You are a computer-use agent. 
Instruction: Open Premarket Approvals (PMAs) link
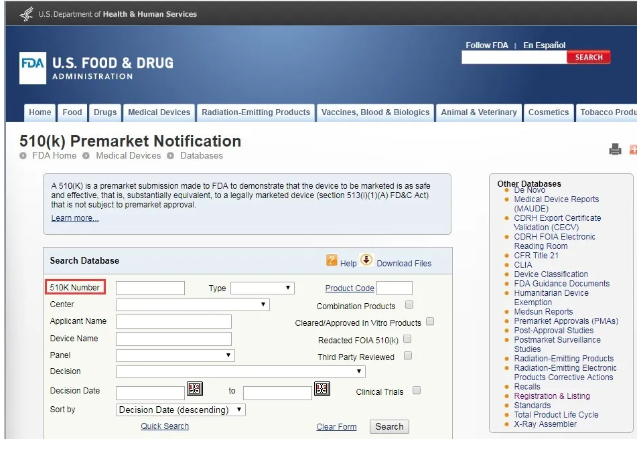[566, 321]
